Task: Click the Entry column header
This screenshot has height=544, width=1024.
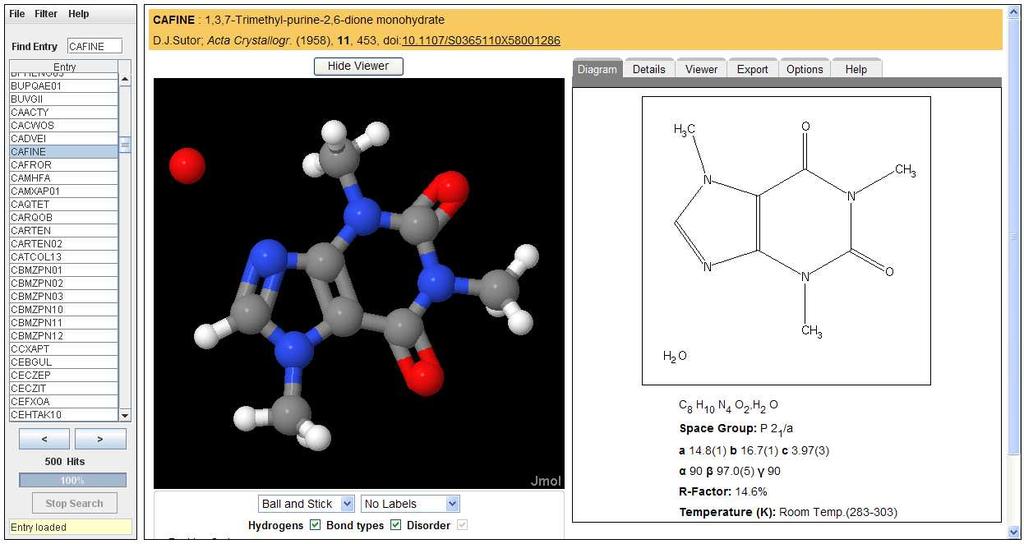Action: pyautogui.click(x=64, y=67)
